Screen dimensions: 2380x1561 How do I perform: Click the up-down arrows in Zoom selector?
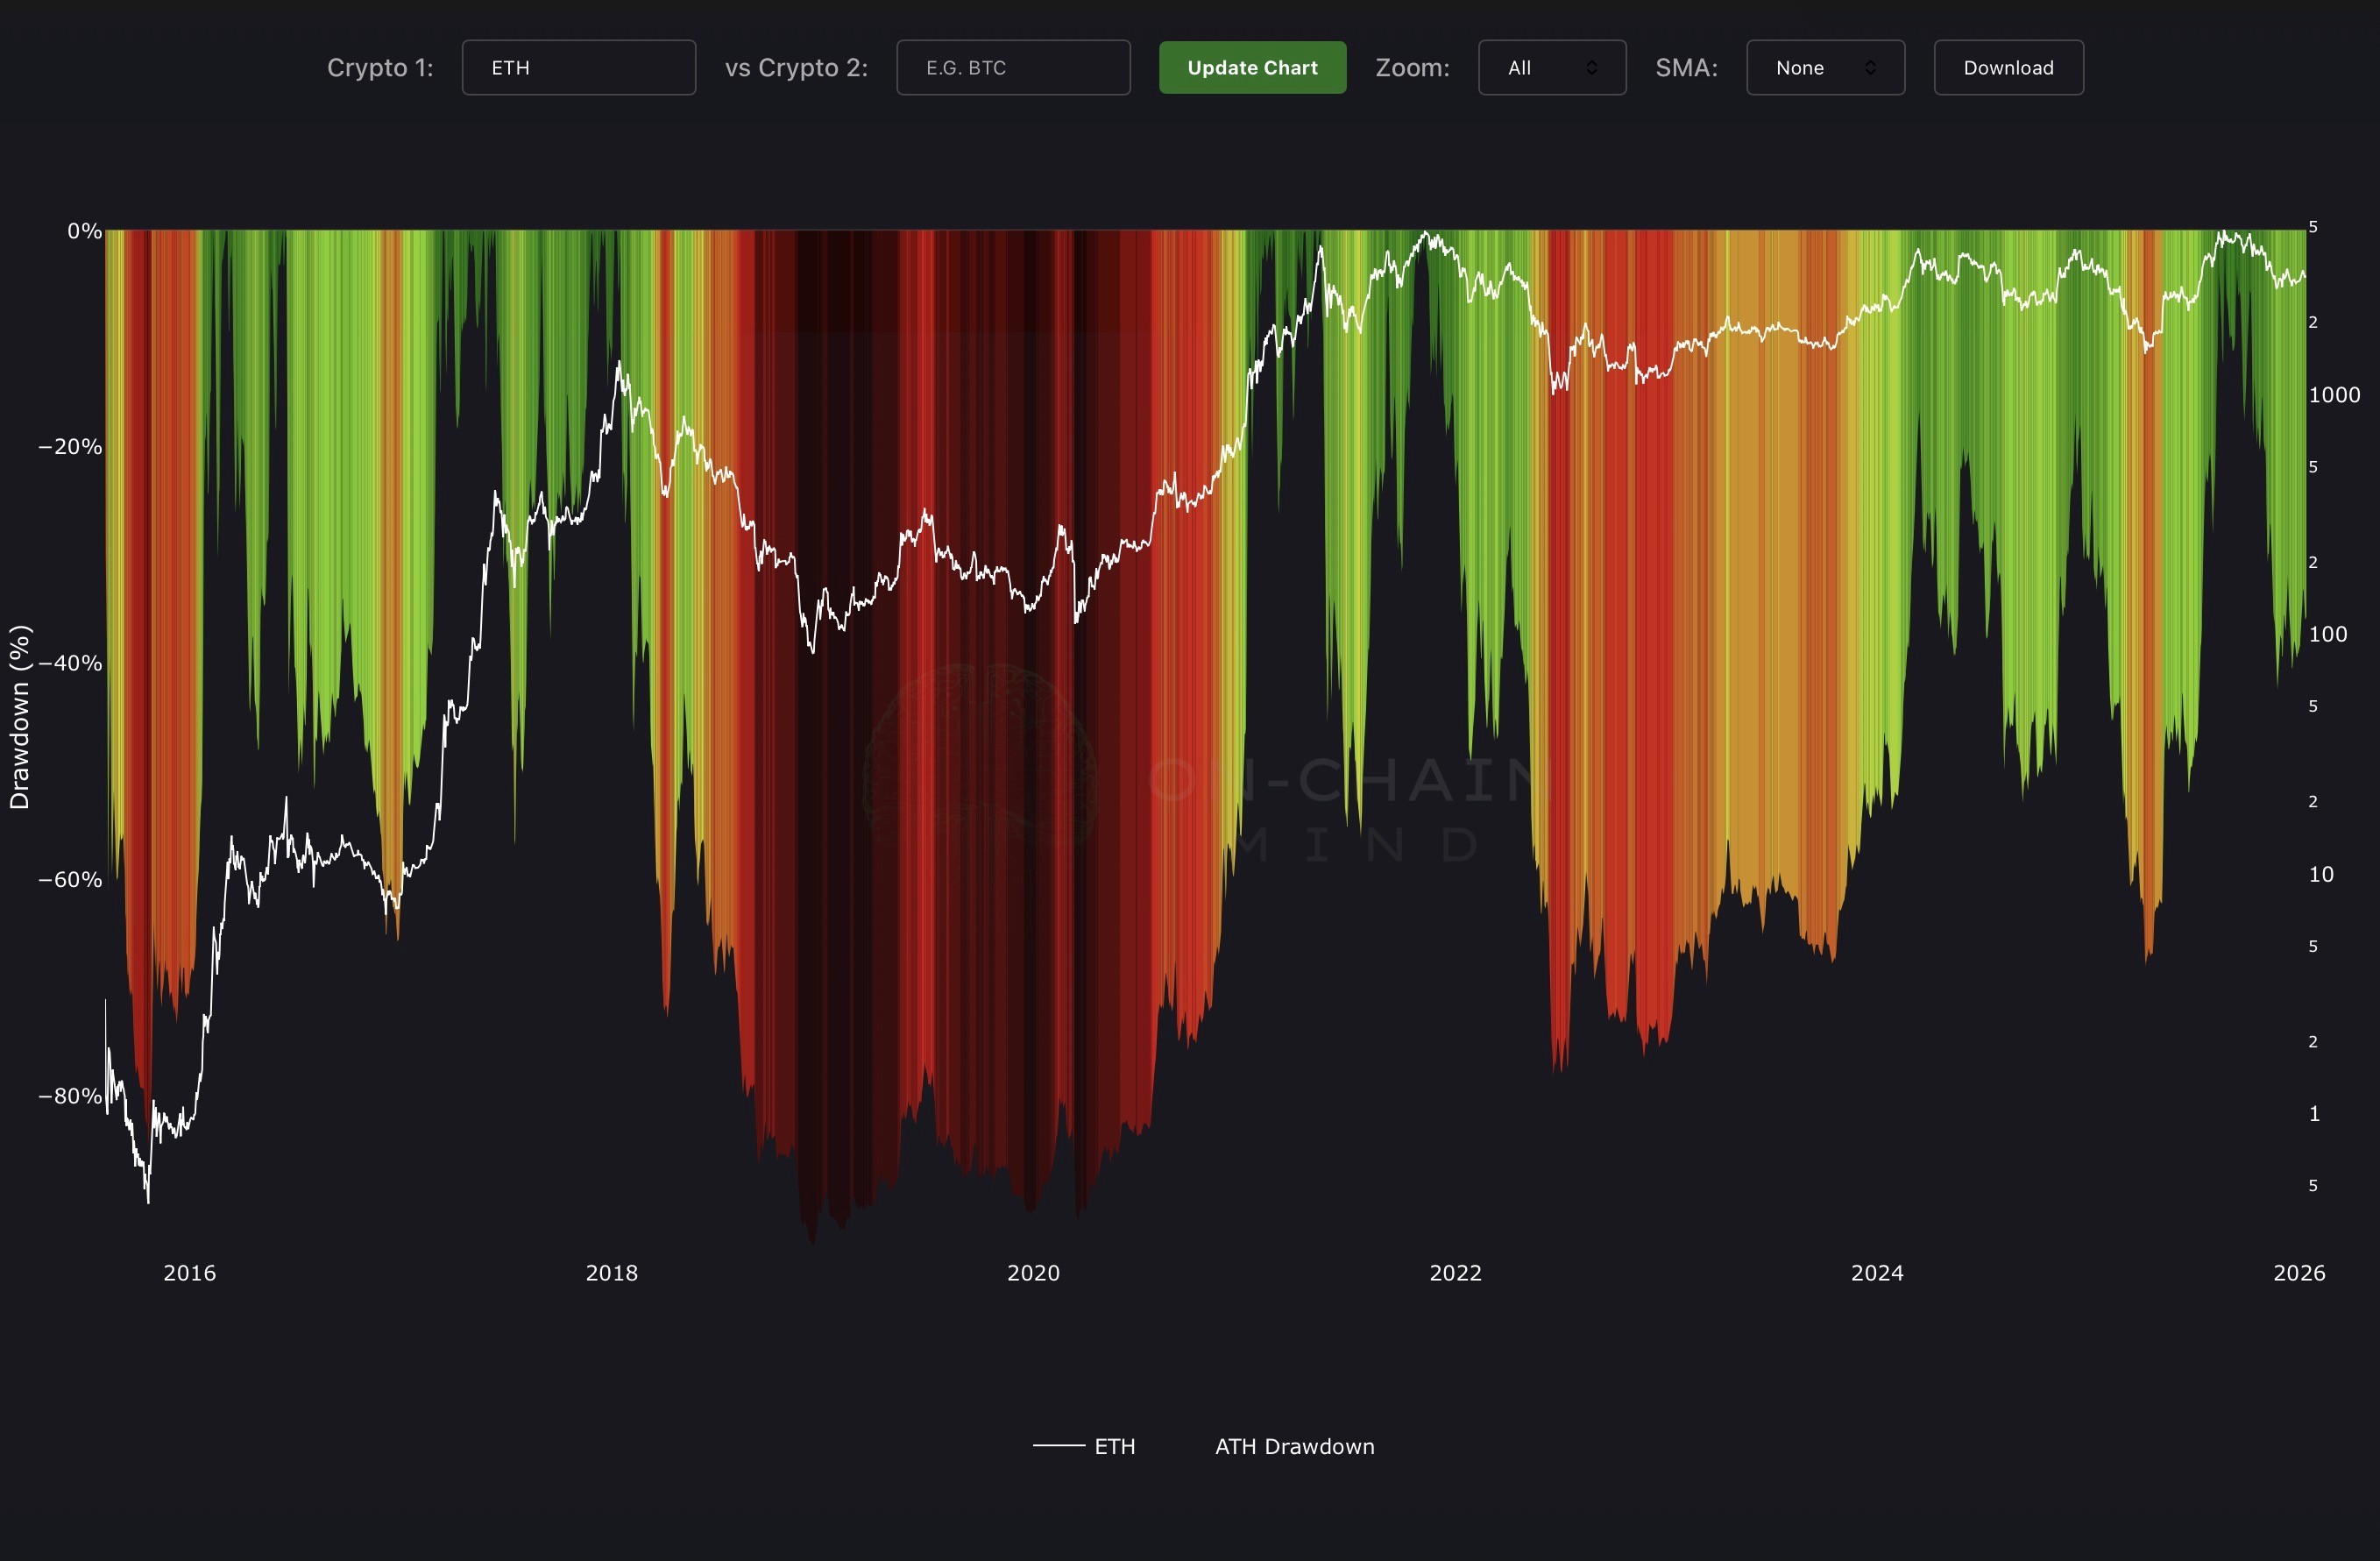pyautogui.click(x=1591, y=68)
